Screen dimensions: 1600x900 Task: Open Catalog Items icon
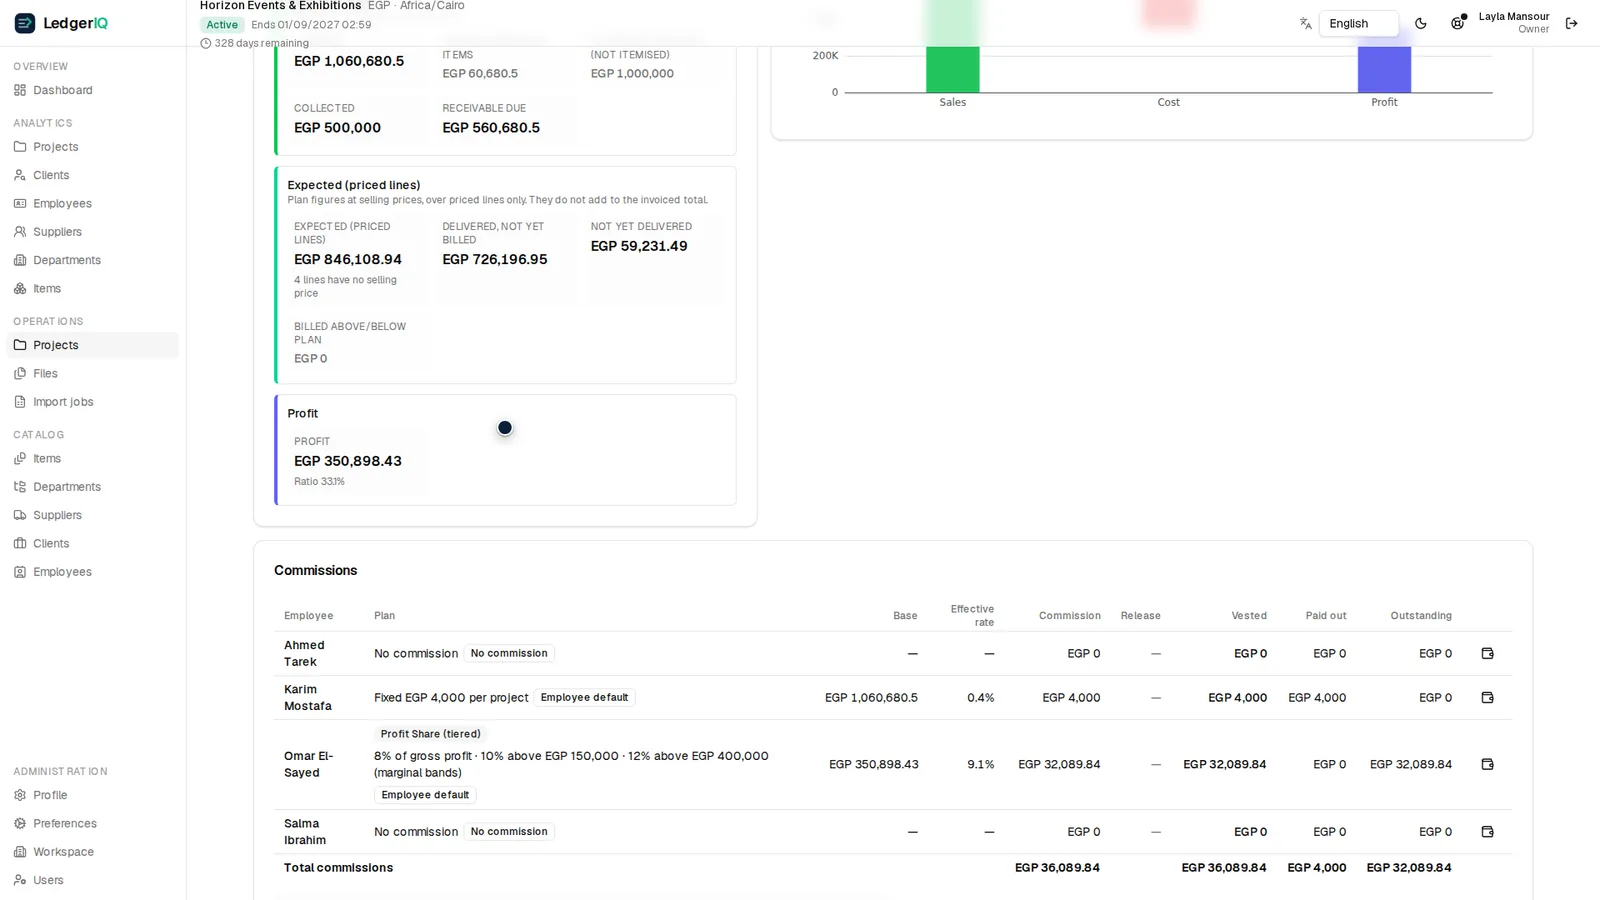pyautogui.click(x=20, y=459)
